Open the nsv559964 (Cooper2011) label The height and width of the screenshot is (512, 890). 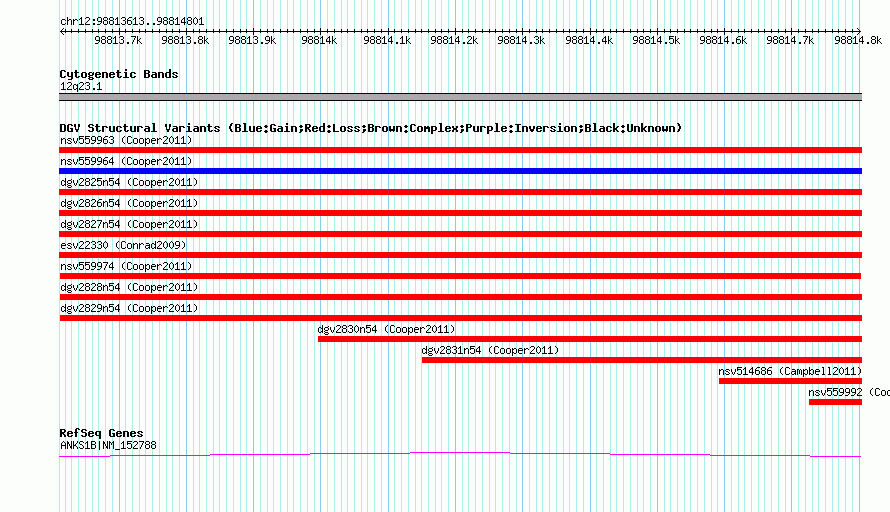[x=126, y=161]
